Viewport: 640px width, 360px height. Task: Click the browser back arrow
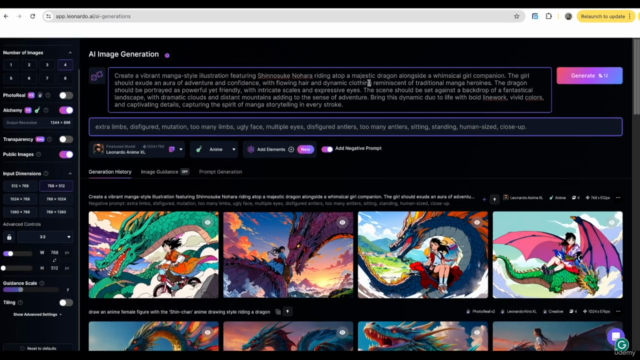tap(6, 16)
